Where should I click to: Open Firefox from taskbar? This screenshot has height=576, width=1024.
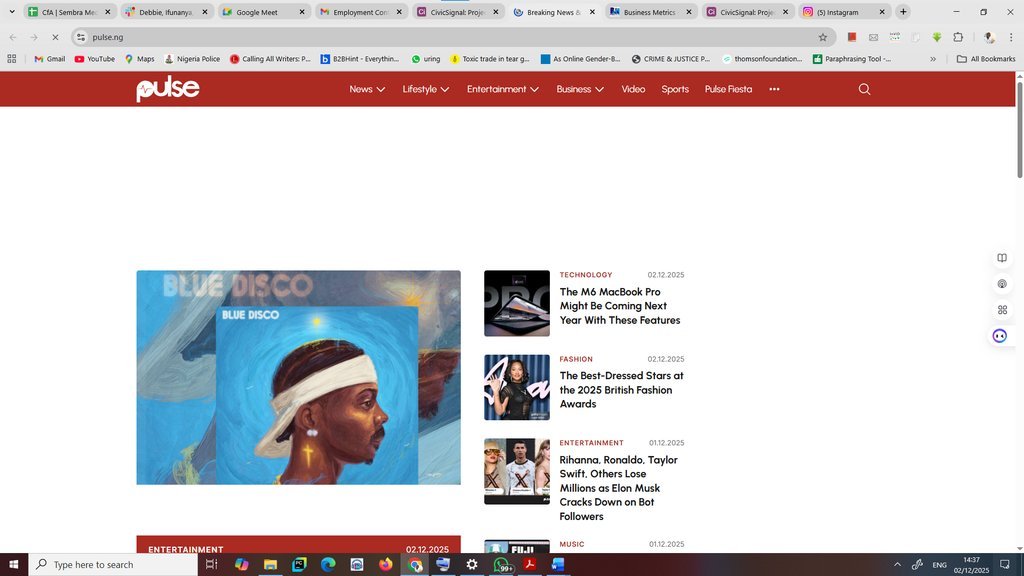pyautogui.click(x=385, y=564)
